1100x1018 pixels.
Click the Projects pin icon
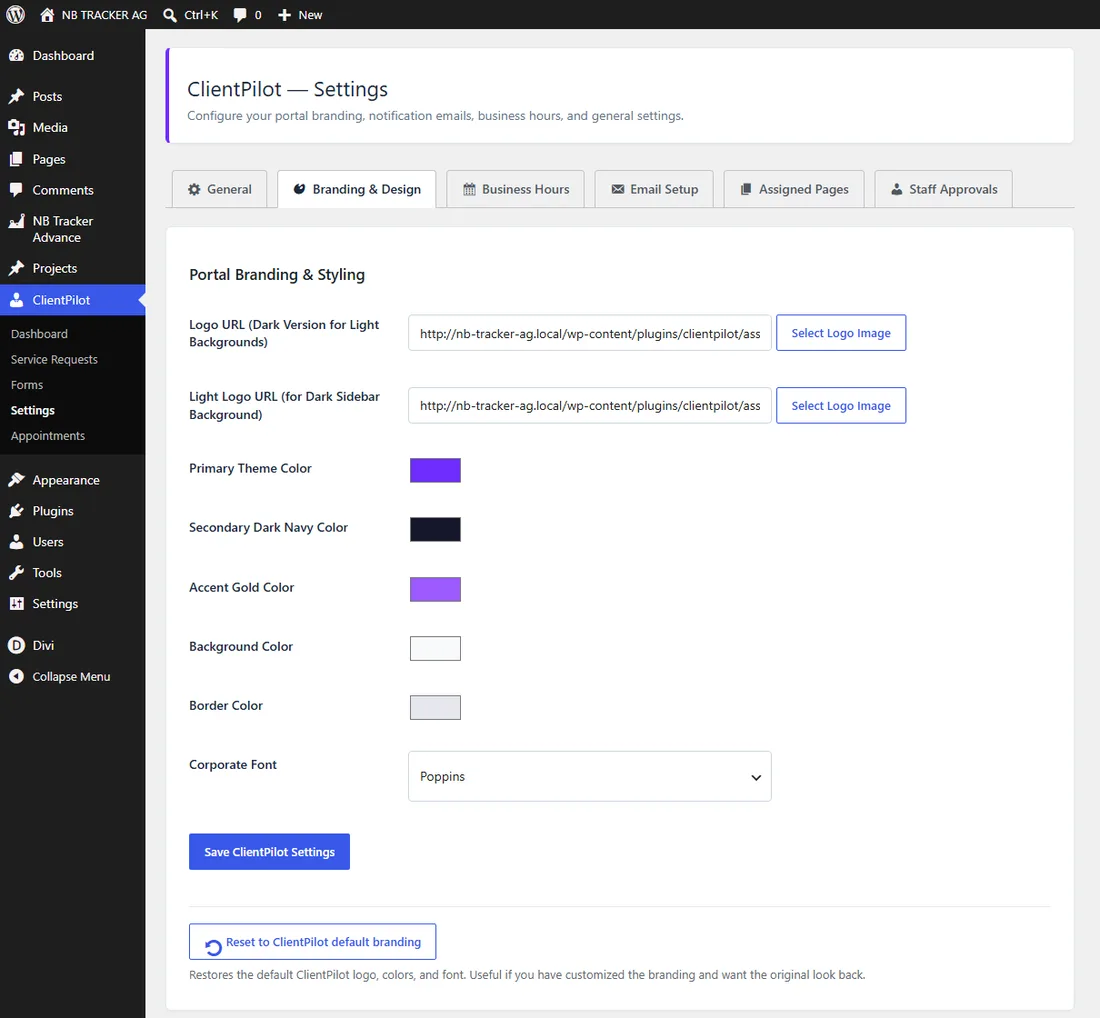16,268
